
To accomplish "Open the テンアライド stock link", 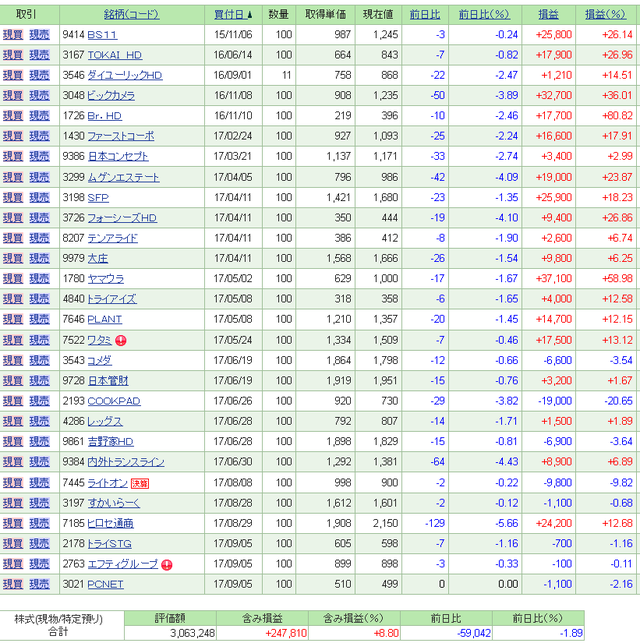I will (113, 238).
